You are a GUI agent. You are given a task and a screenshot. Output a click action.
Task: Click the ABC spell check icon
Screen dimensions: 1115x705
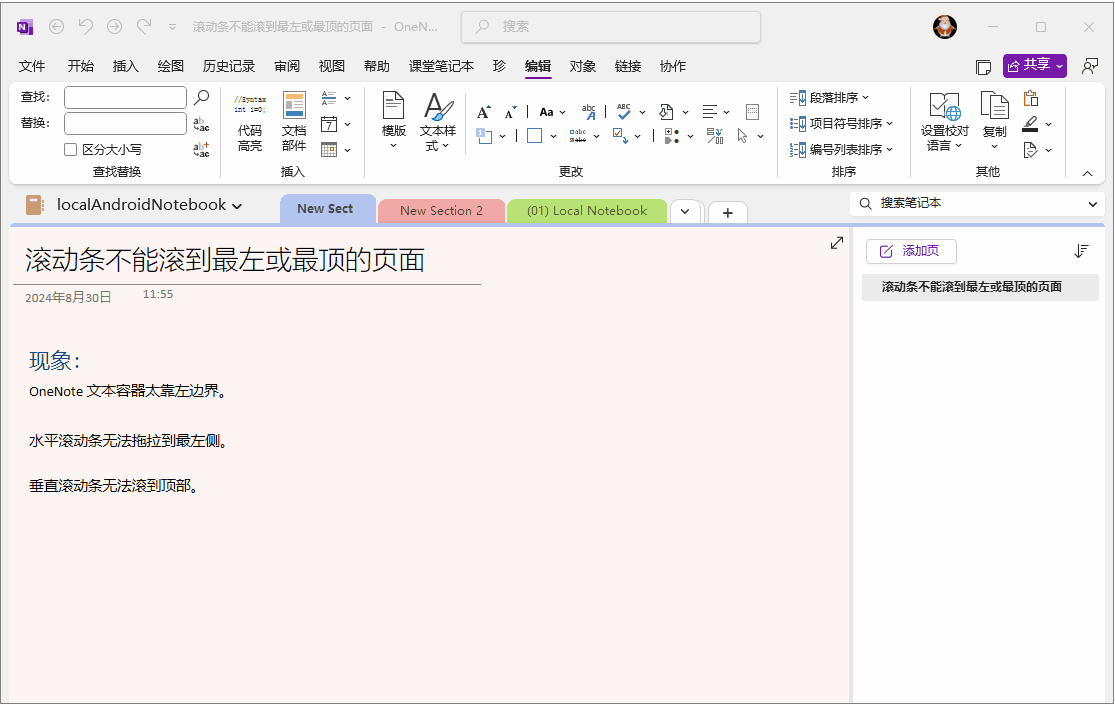(624, 112)
